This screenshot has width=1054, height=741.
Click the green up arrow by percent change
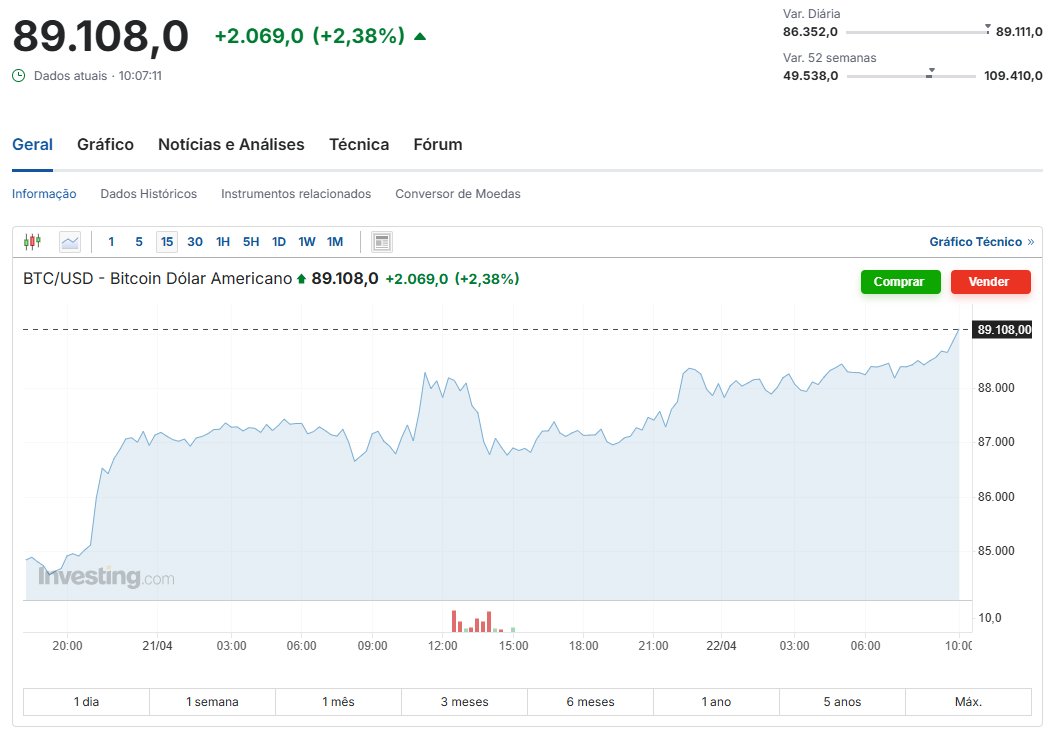tap(420, 36)
